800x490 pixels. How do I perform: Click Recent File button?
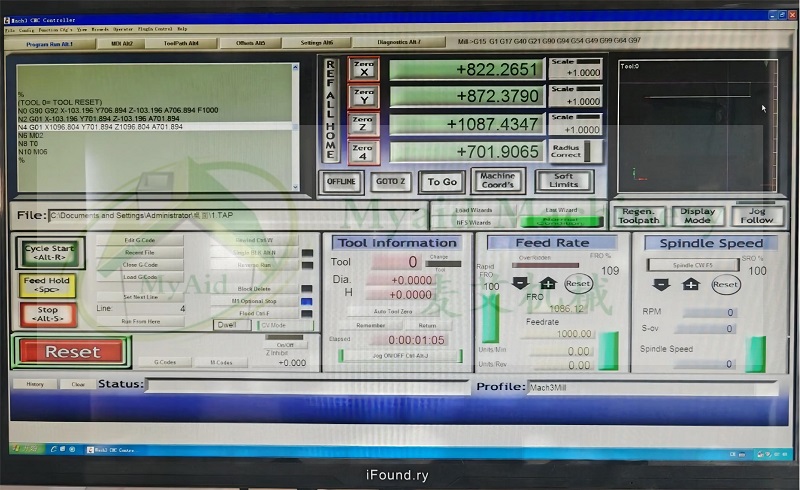(x=140, y=253)
